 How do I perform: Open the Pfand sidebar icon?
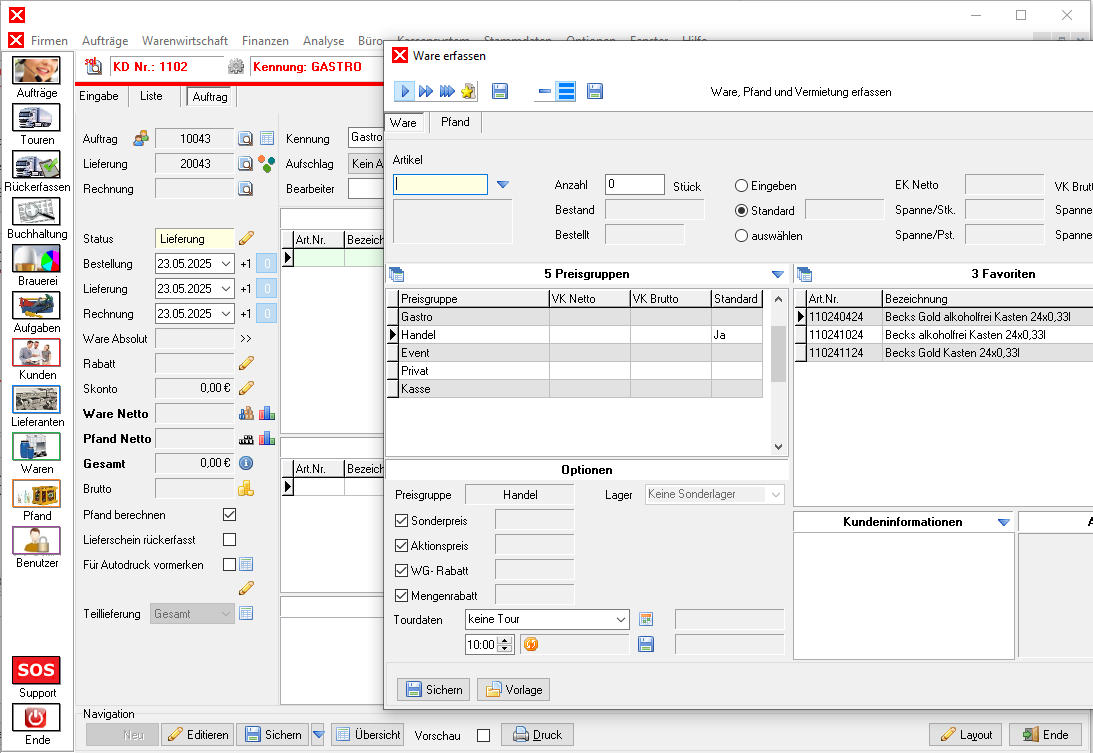click(x=37, y=494)
